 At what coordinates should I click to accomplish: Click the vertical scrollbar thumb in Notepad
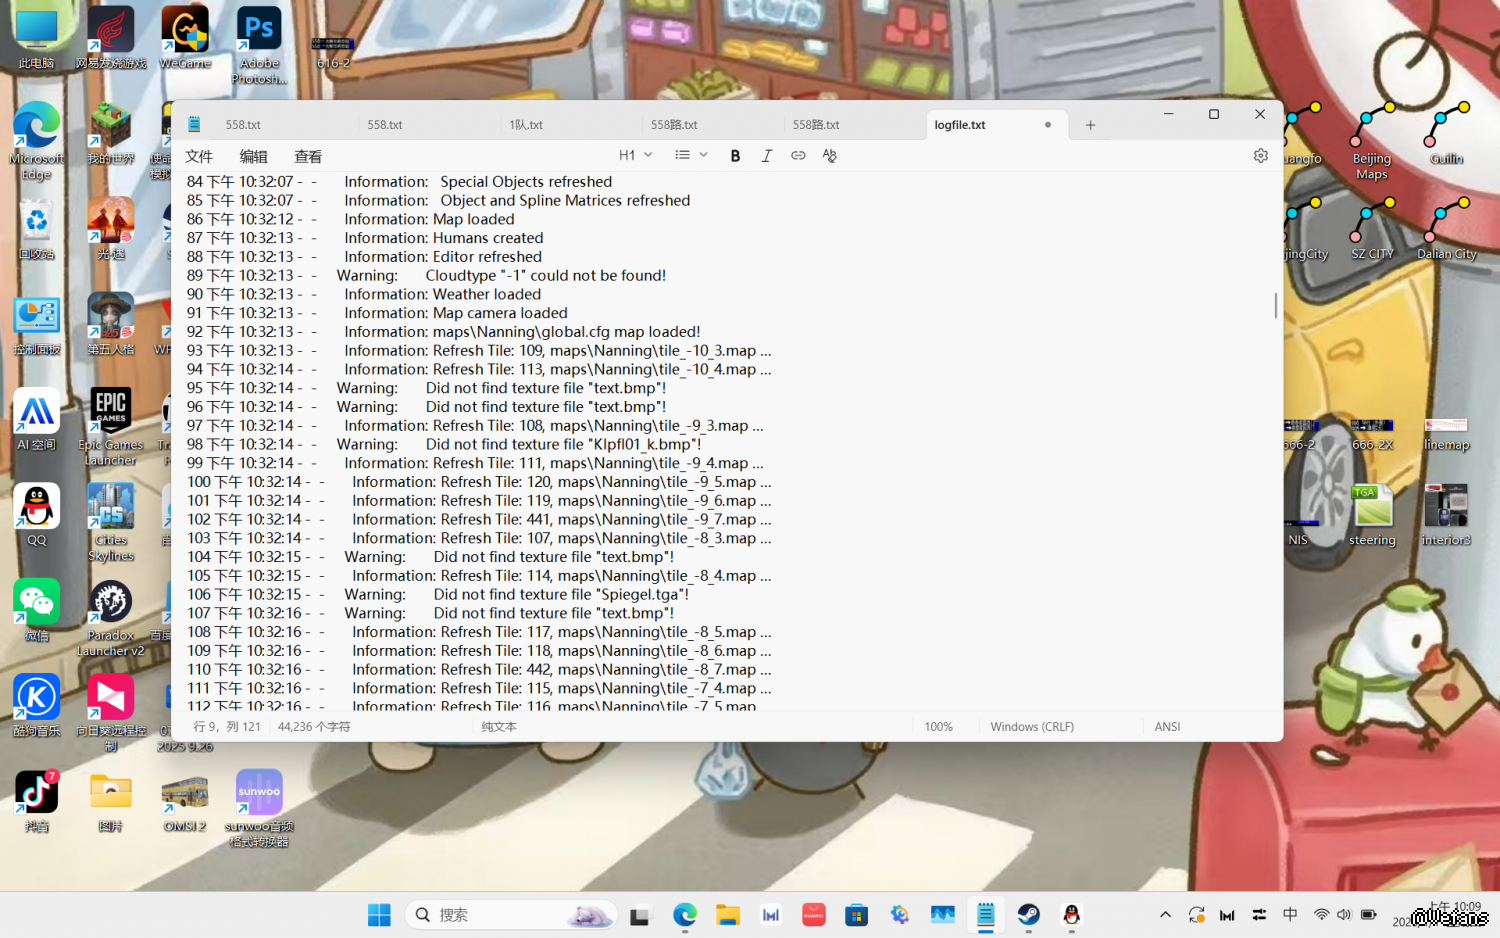tap(1275, 306)
